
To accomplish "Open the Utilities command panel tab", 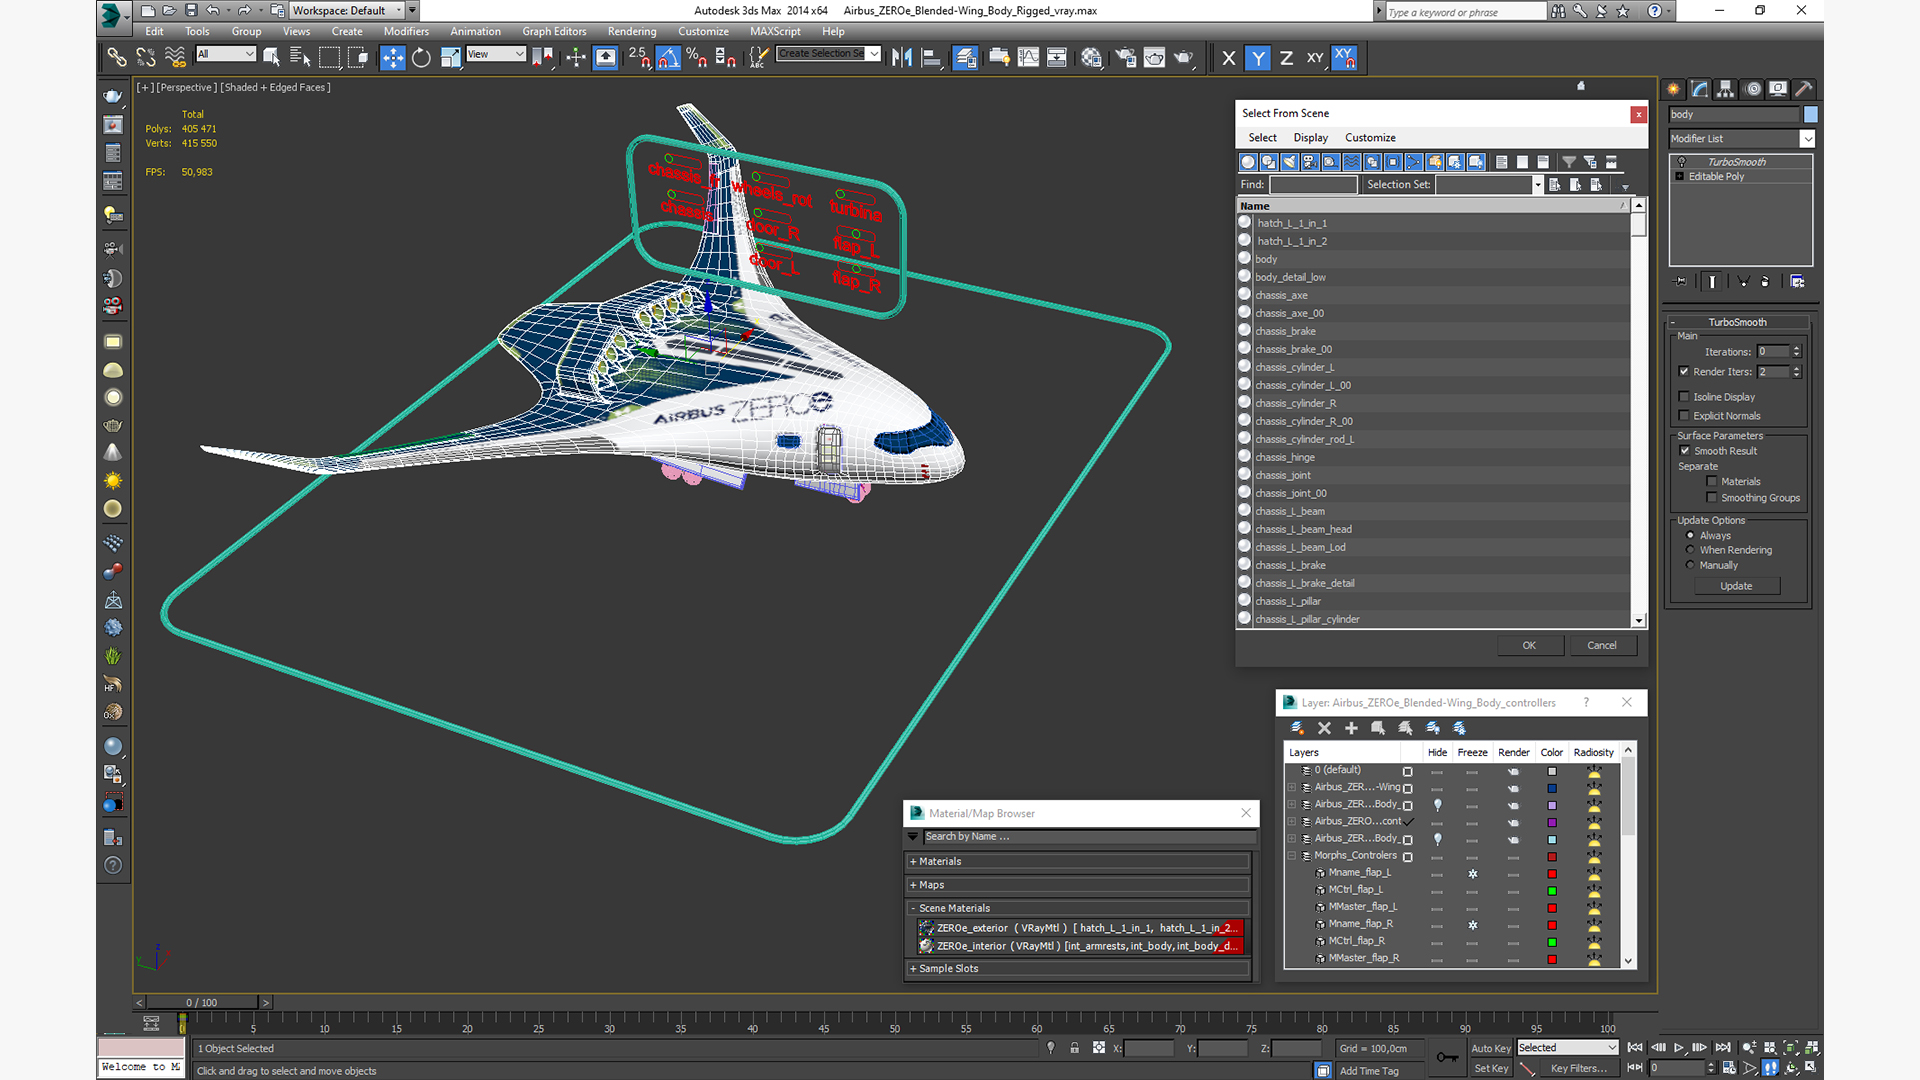I will (x=1804, y=89).
